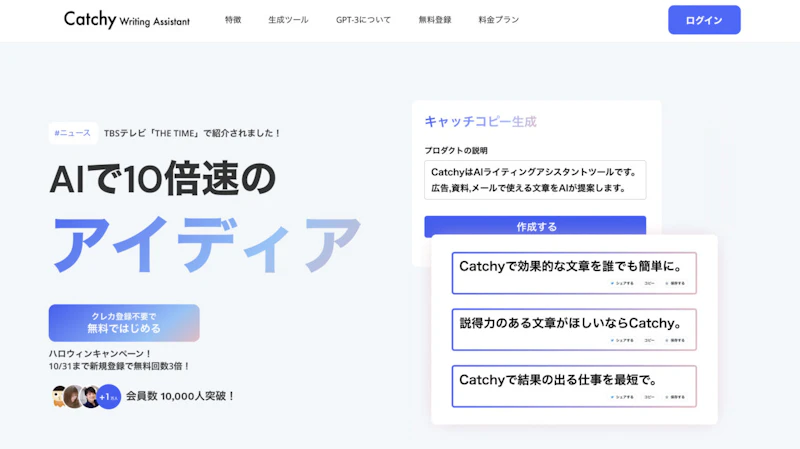Open the 特徴 menu item
The width and height of the screenshot is (800, 449).
[233, 19]
